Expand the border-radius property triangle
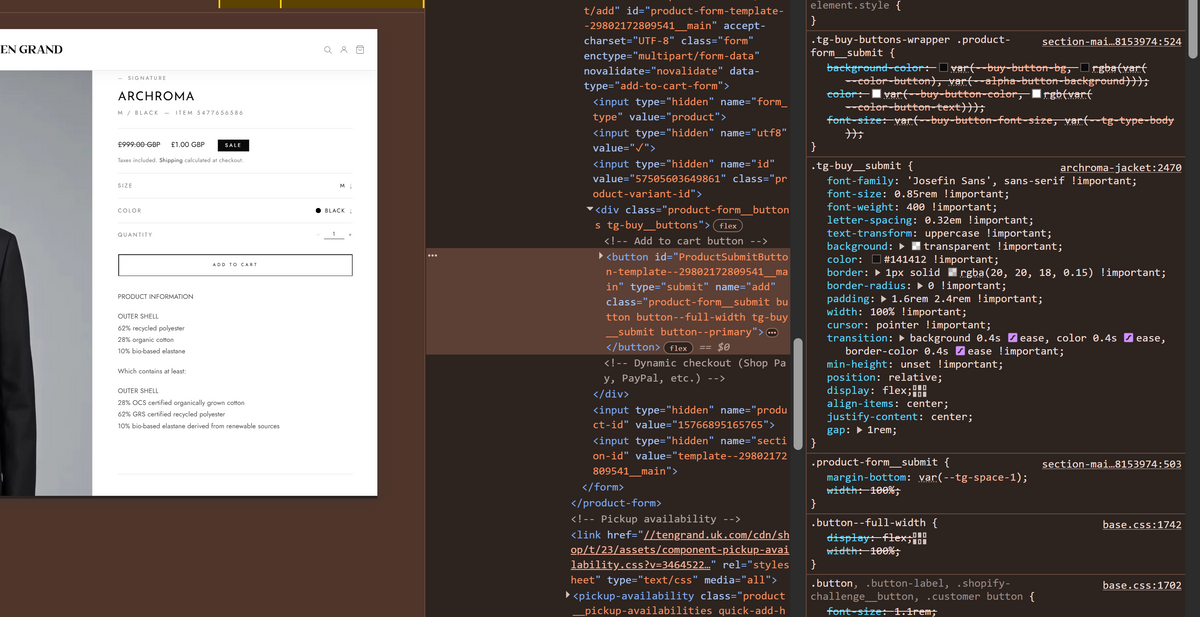1200x617 pixels. point(918,285)
